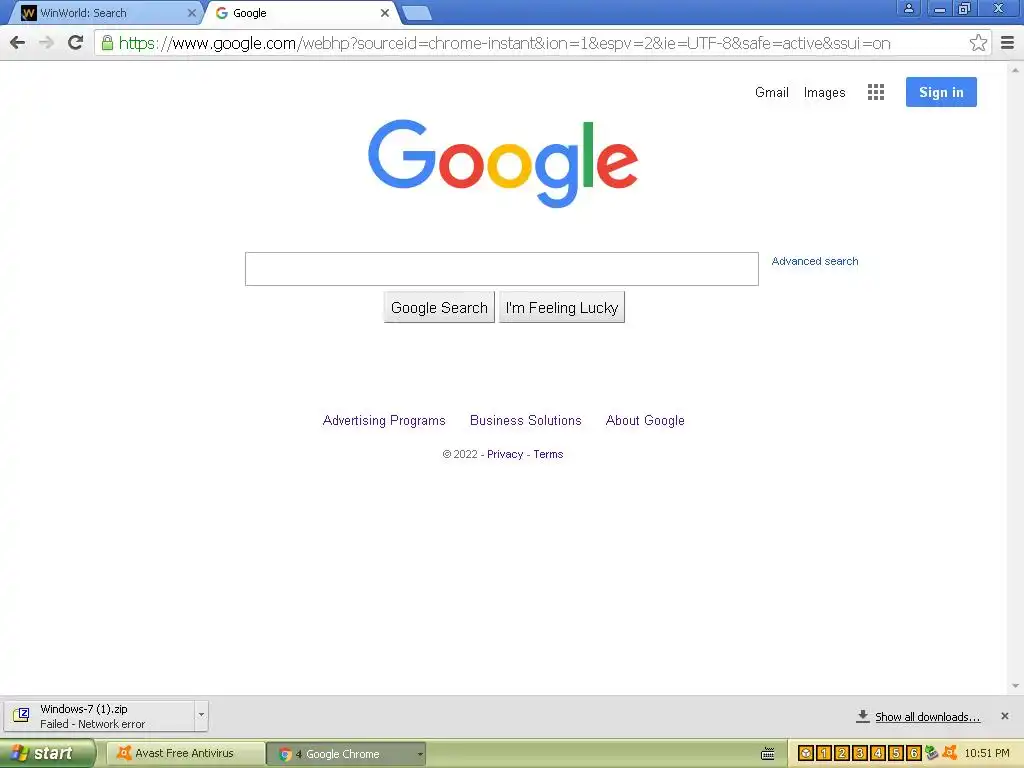This screenshot has width=1024, height=768.
Task: Click the green padlock in the address bar
Action: coord(107,43)
